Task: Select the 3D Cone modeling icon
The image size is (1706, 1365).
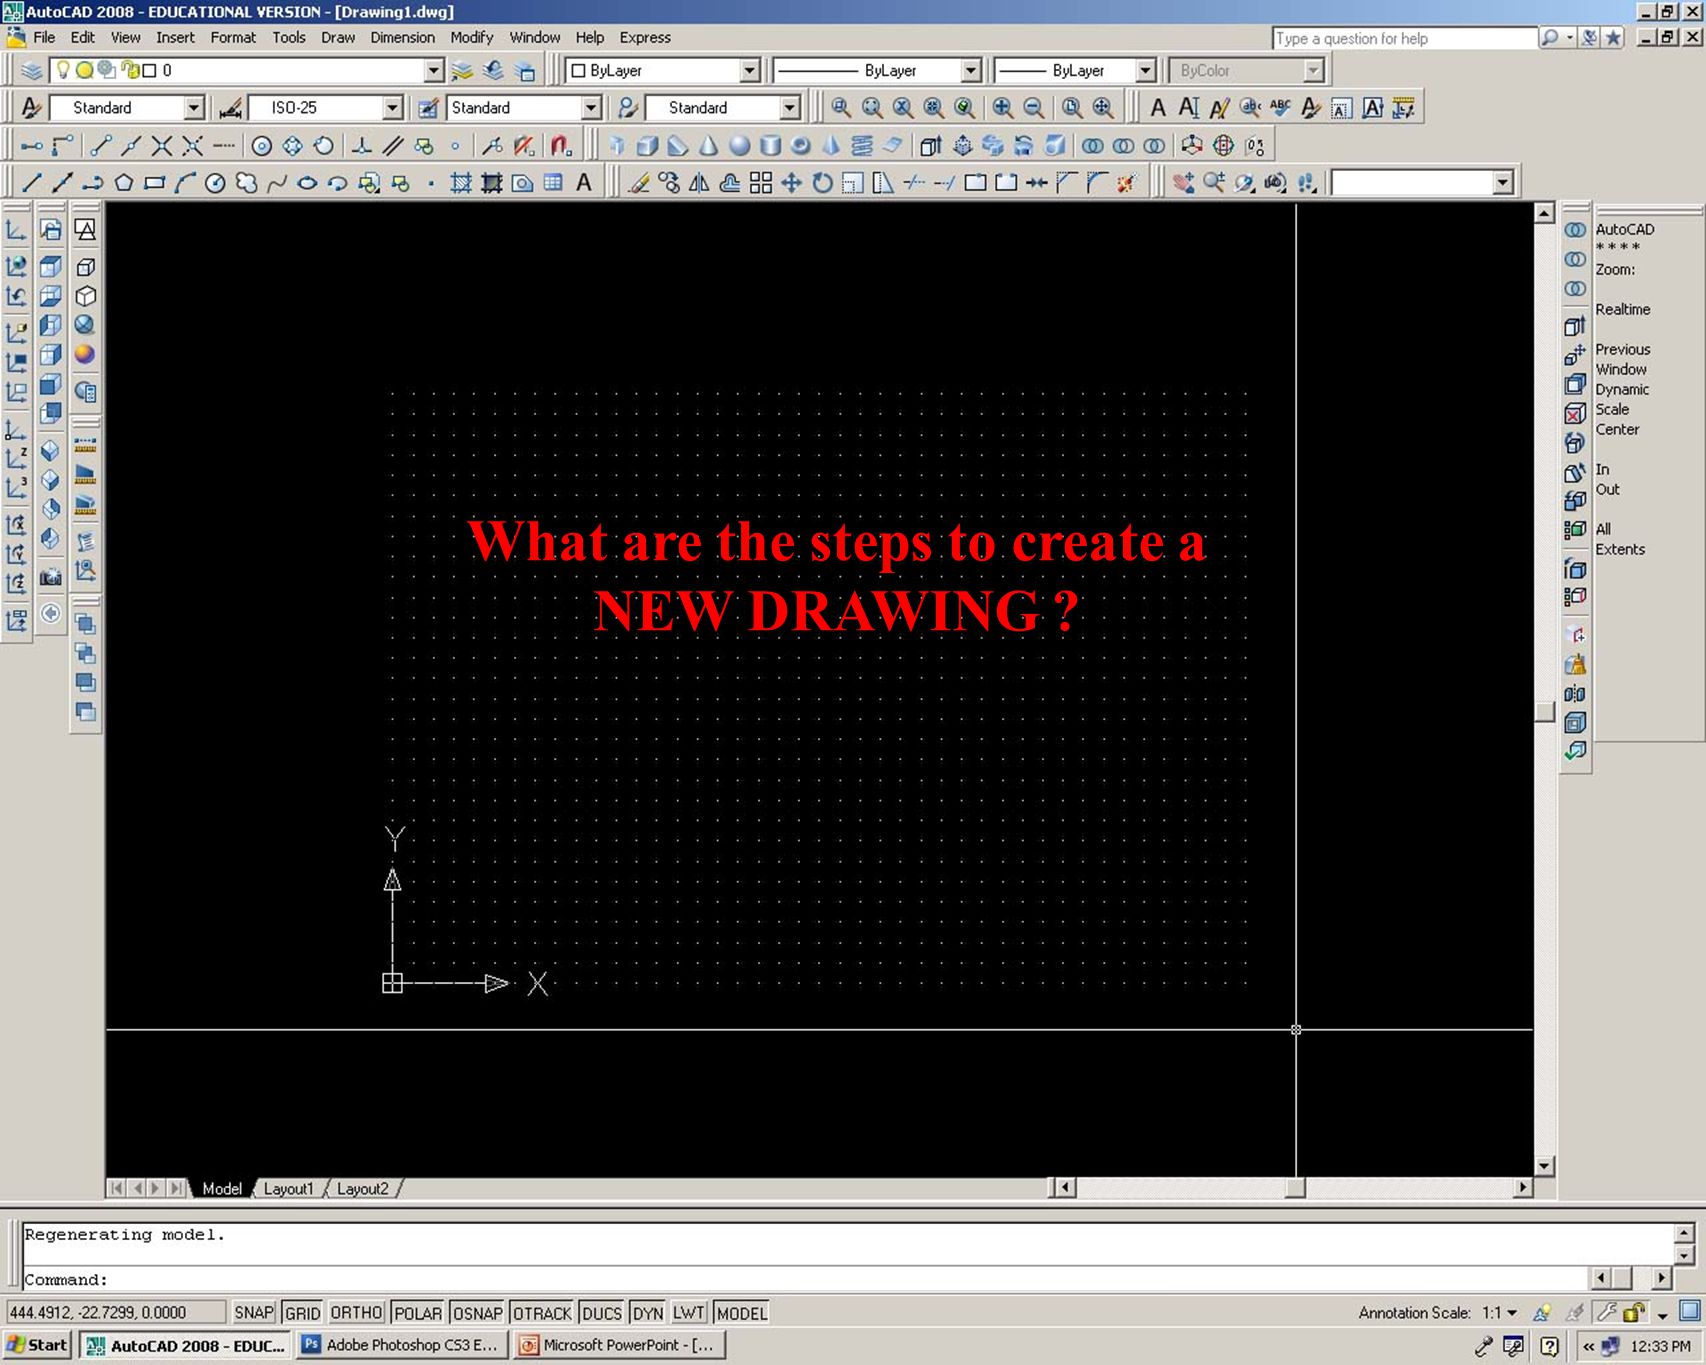Action: coord(708,146)
